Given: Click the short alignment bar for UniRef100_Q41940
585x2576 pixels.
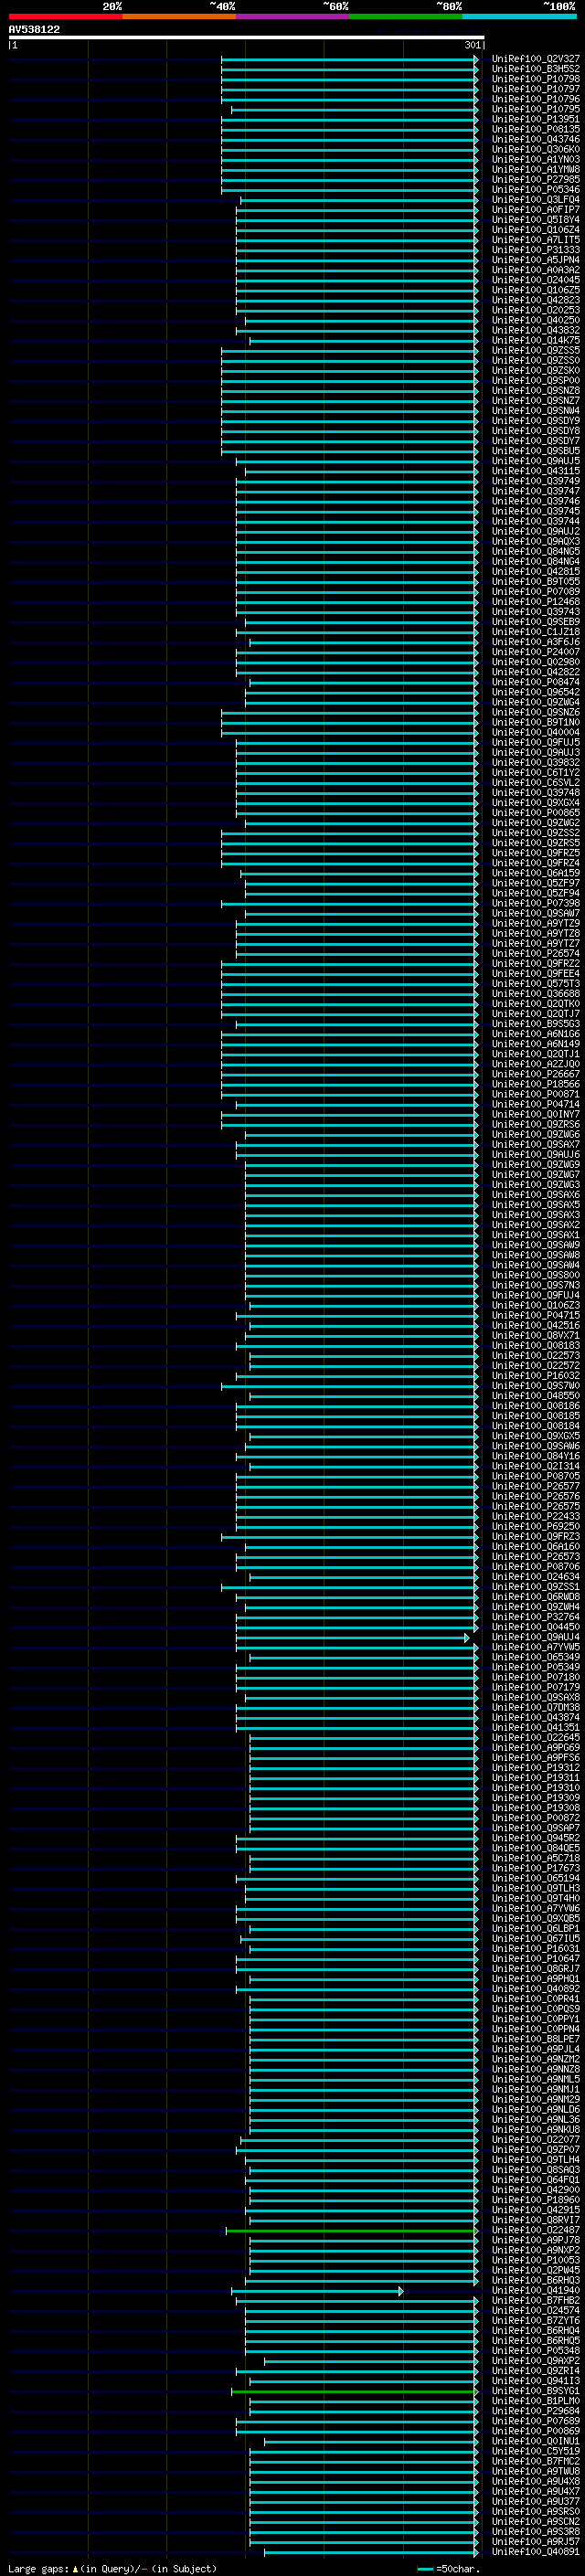Looking at the screenshot, I should pos(317,2290).
